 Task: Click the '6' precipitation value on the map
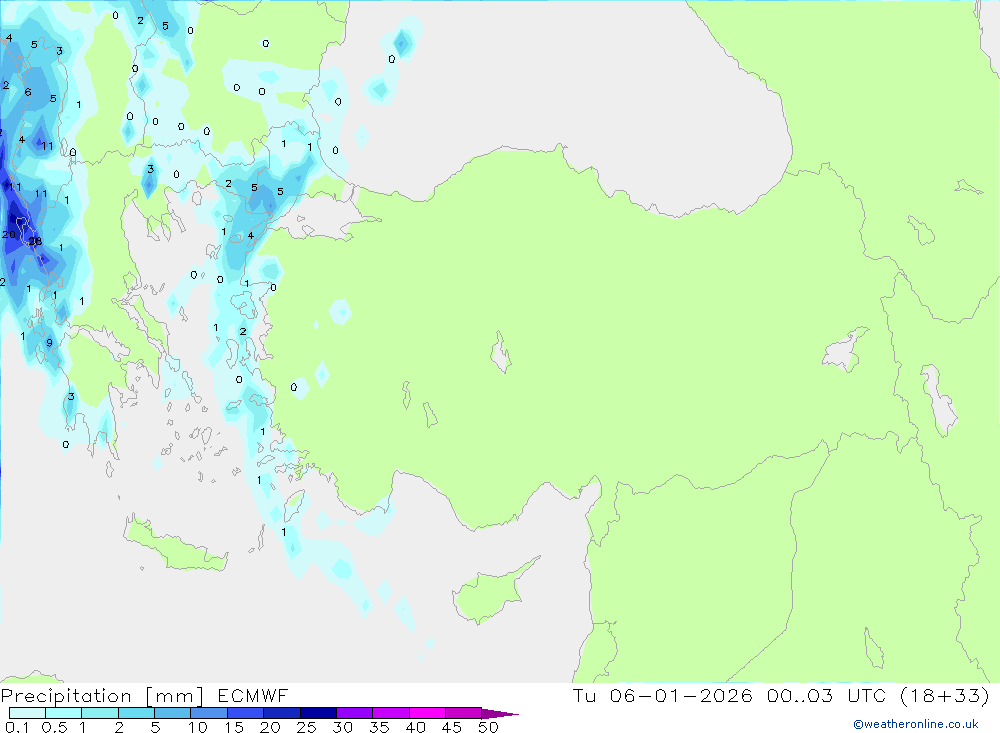click(27, 92)
